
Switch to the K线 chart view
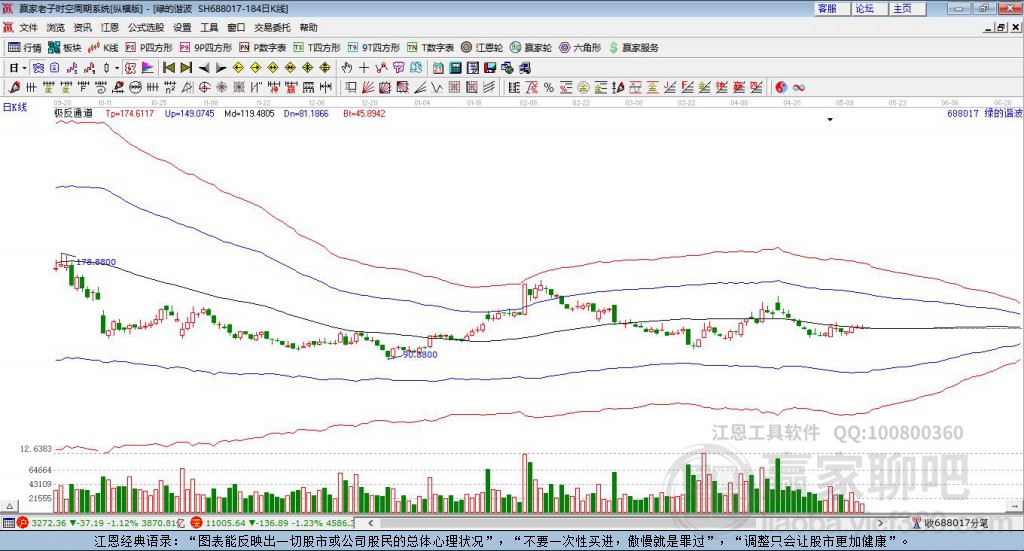(104, 47)
